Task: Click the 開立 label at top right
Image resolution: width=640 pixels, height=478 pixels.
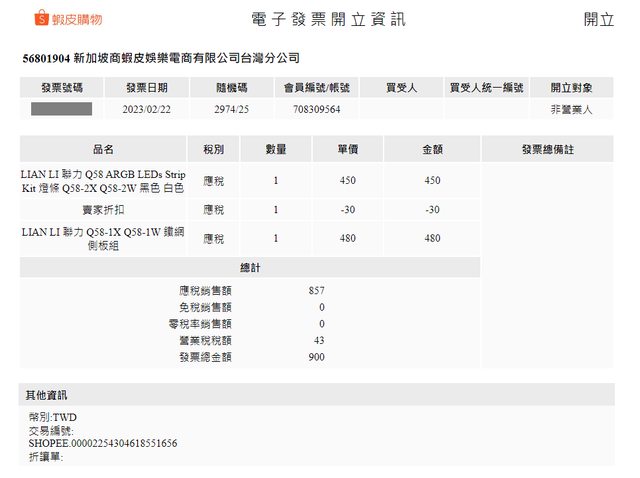Action: click(598, 19)
